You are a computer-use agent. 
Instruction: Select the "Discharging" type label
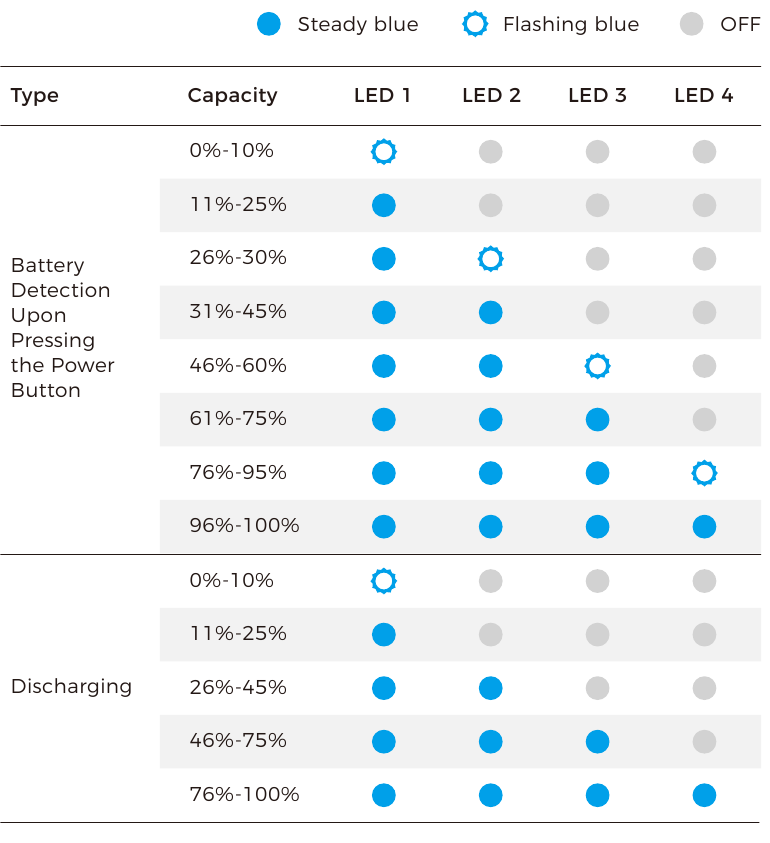[x=71, y=687]
